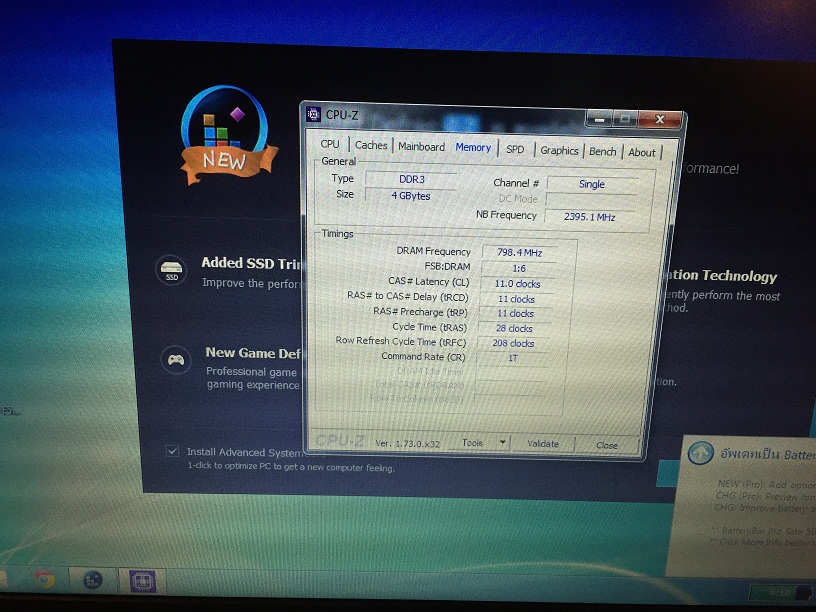
Task: Open the Graphics tab
Action: 559,150
